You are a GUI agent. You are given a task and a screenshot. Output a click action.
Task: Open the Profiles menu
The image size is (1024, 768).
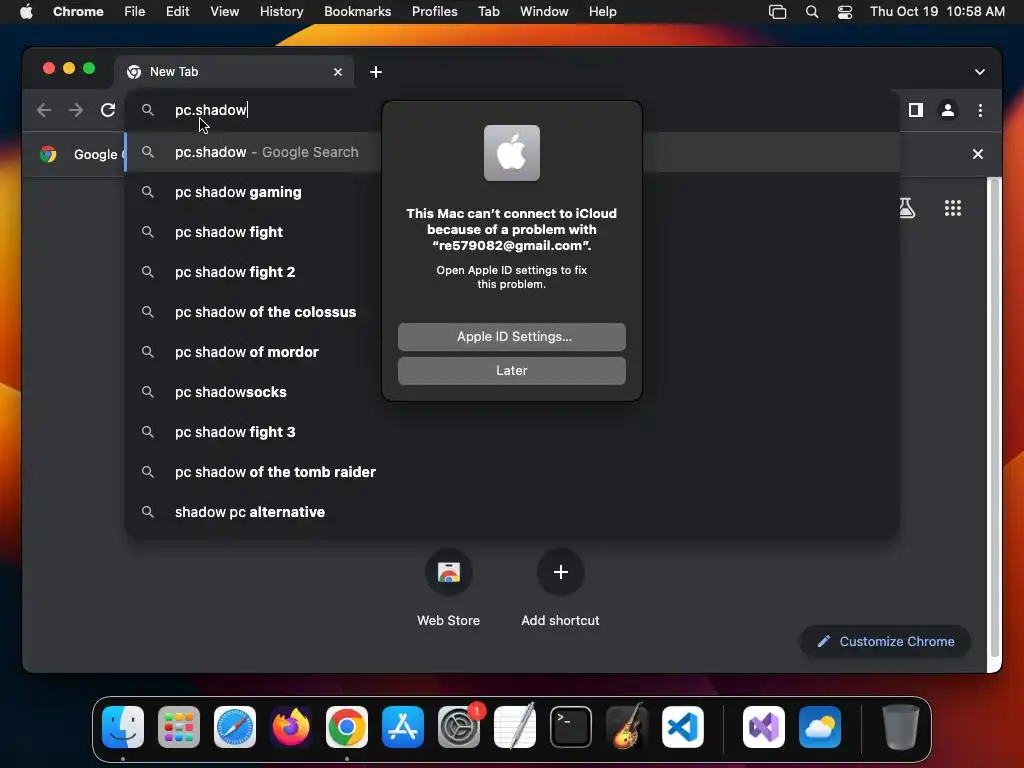tap(434, 12)
